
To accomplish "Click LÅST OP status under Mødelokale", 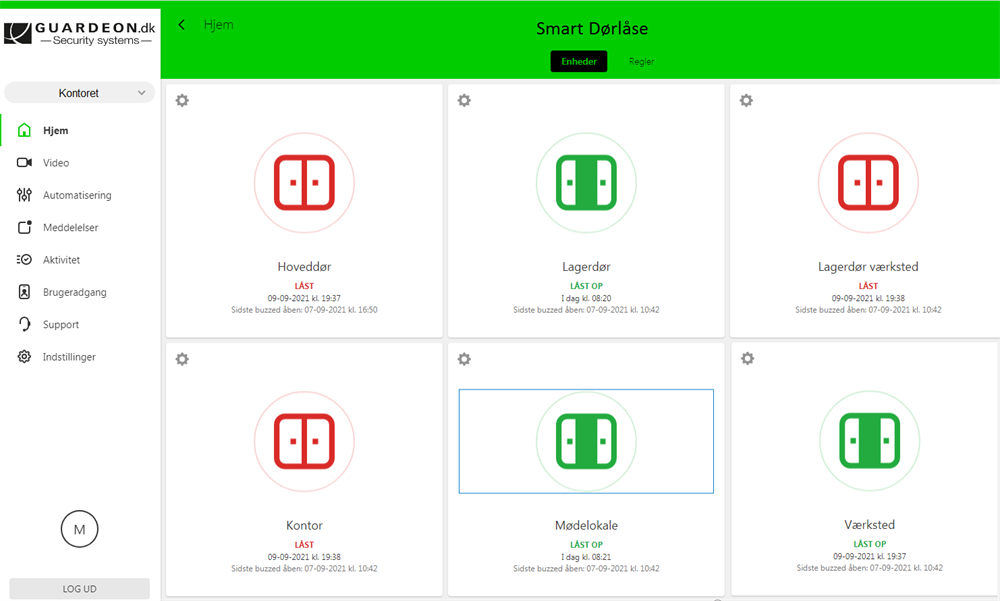I will pos(586,545).
